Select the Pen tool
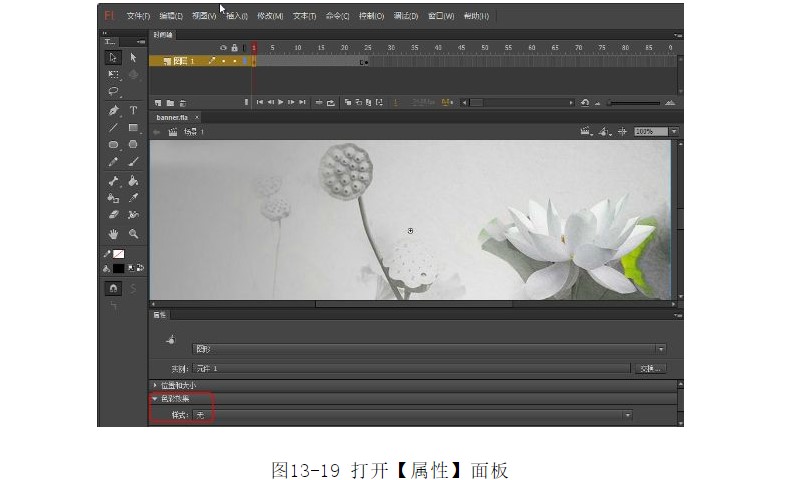 coord(114,111)
